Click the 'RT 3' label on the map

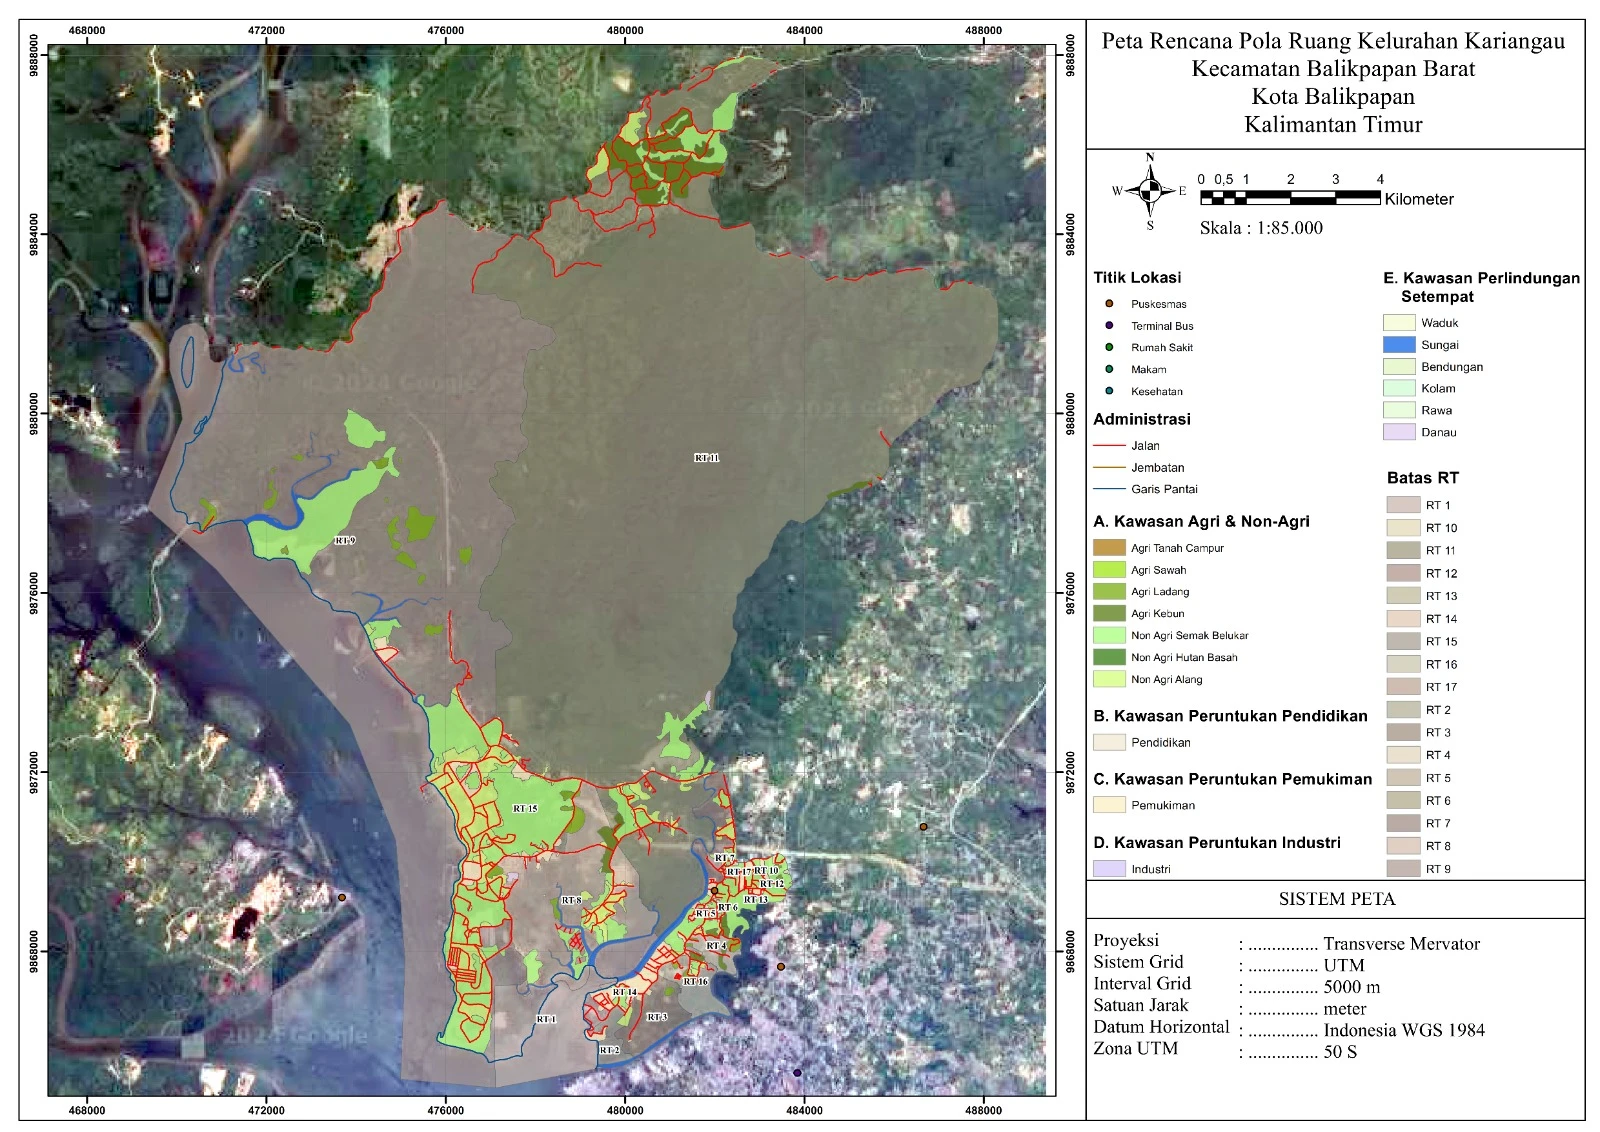click(657, 1018)
